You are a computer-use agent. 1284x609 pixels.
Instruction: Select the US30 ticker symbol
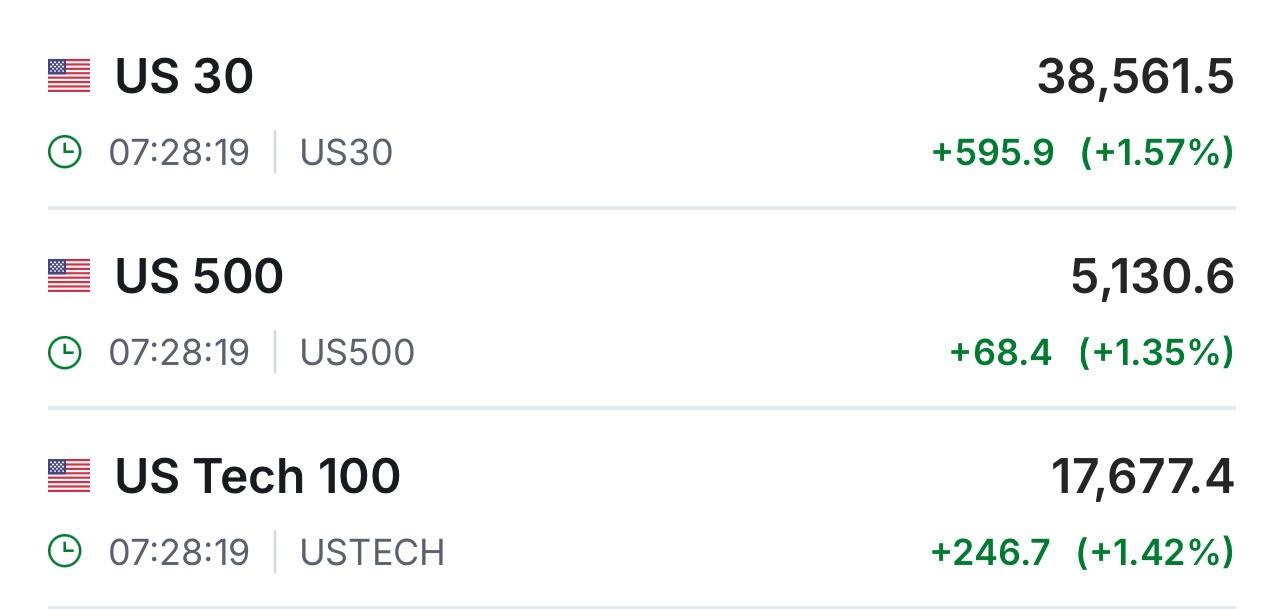pyautogui.click(x=346, y=153)
